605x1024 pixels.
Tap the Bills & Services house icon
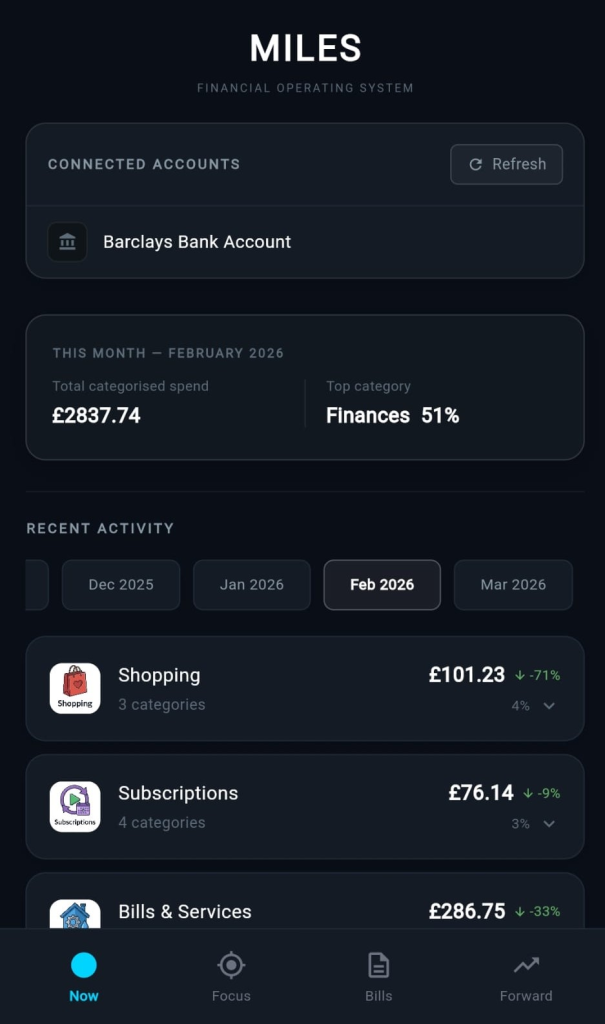pos(75,915)
